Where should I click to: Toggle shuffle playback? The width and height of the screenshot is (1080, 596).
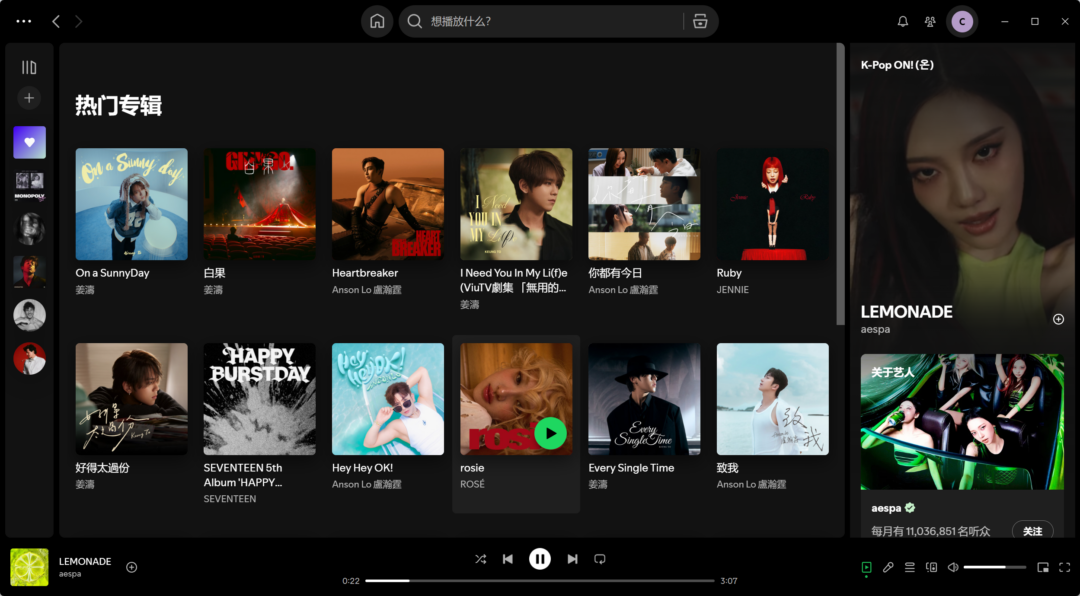(480, 559)
